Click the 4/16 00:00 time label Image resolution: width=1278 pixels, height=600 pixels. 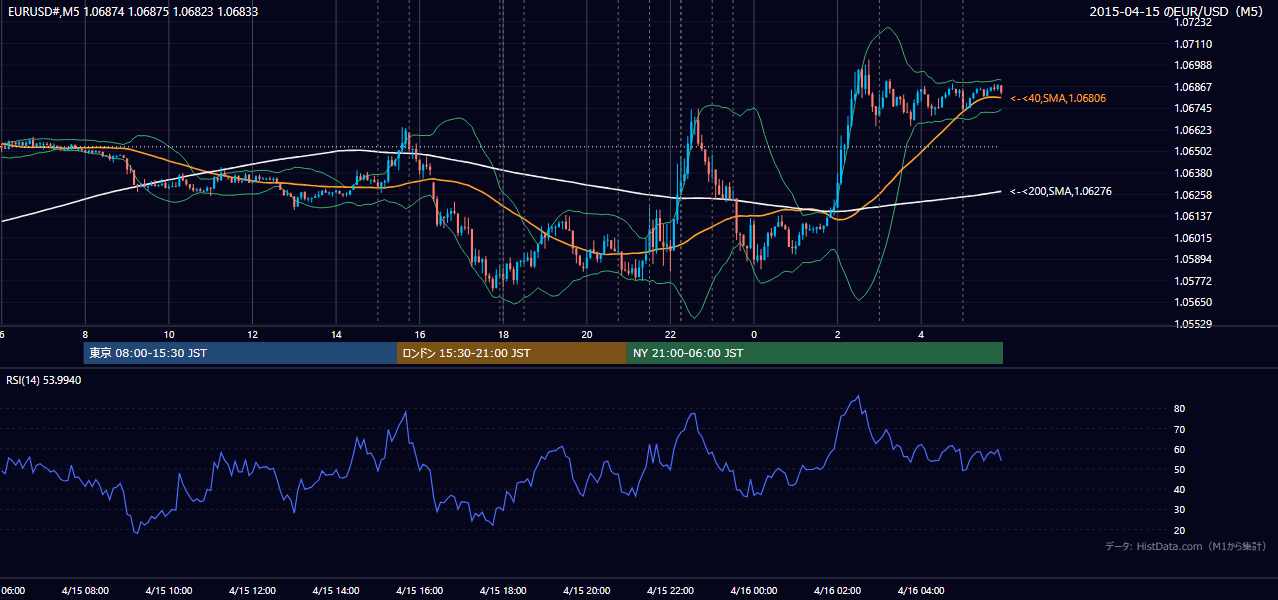[754, 591]
